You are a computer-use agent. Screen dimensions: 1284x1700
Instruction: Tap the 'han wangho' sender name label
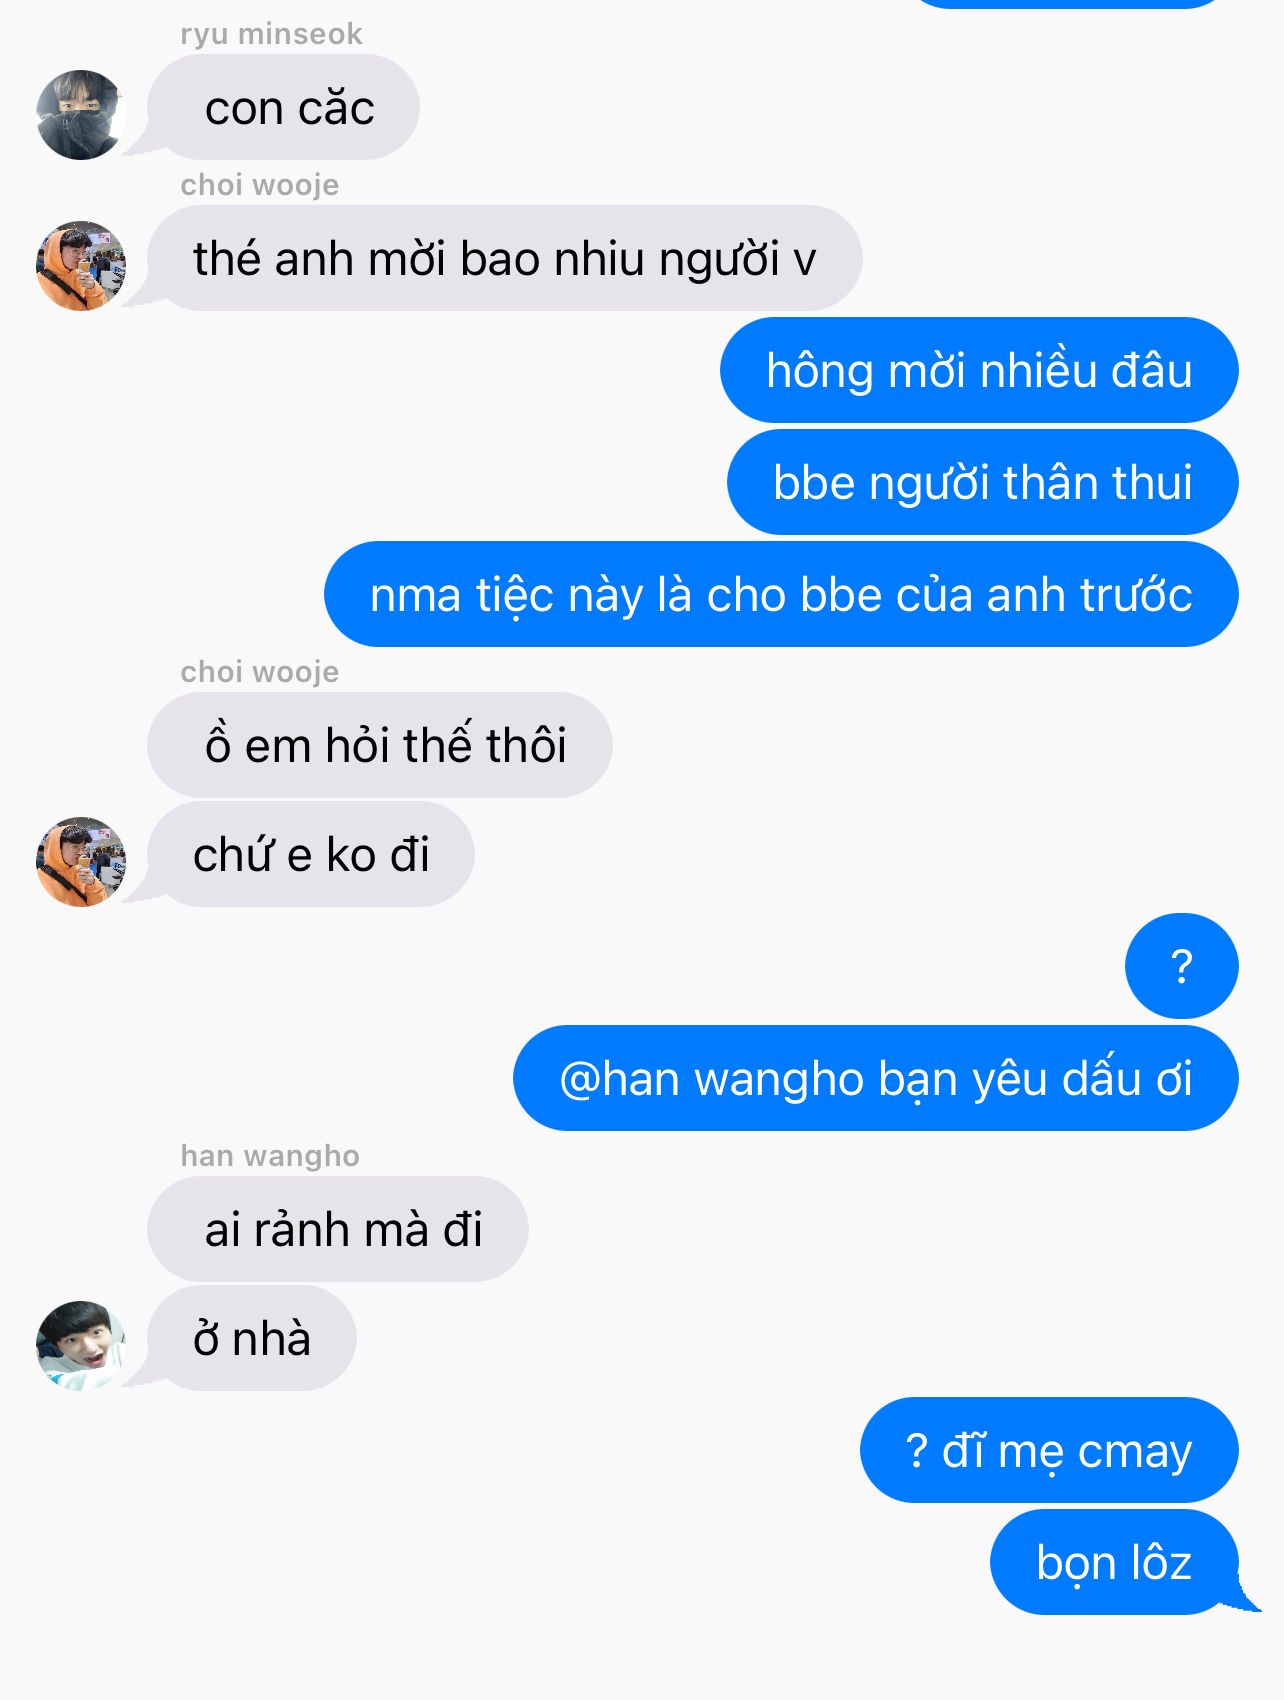point(270,1156)
